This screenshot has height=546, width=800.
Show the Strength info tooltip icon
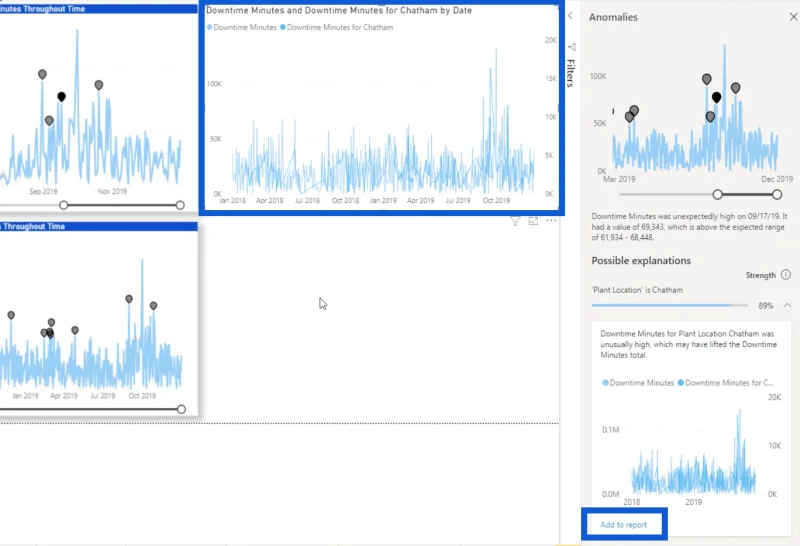(786, 275)
